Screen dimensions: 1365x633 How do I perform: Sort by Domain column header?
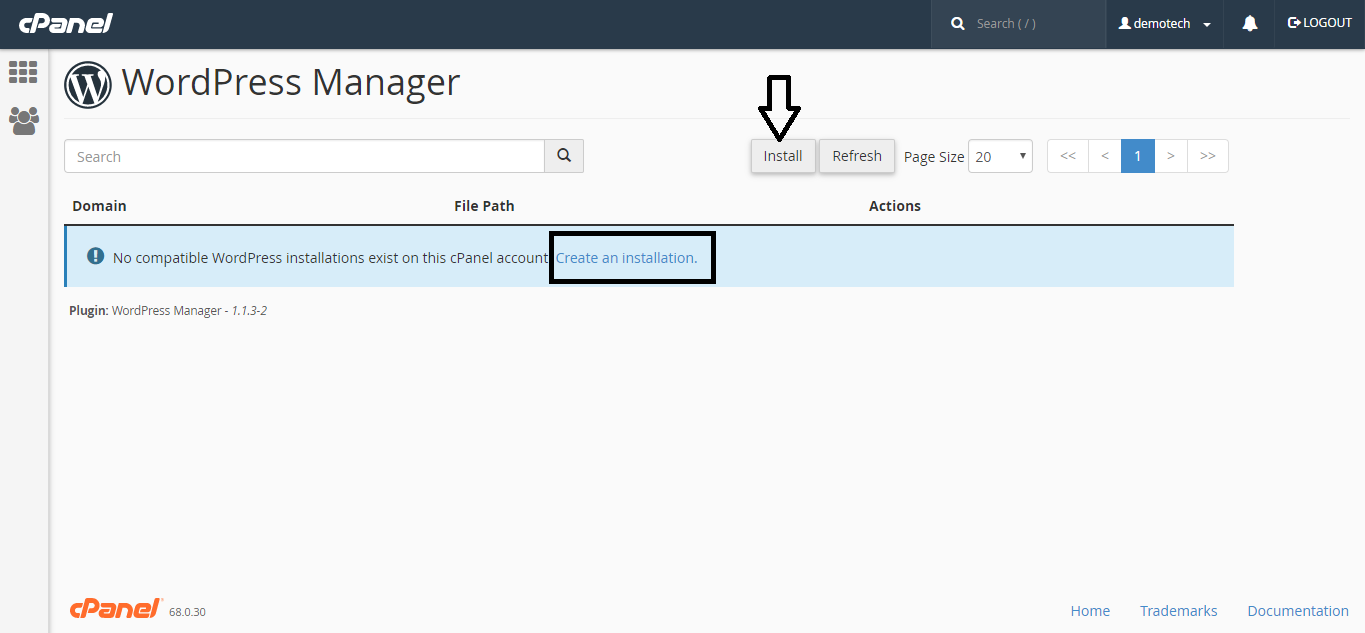point(100,206)
